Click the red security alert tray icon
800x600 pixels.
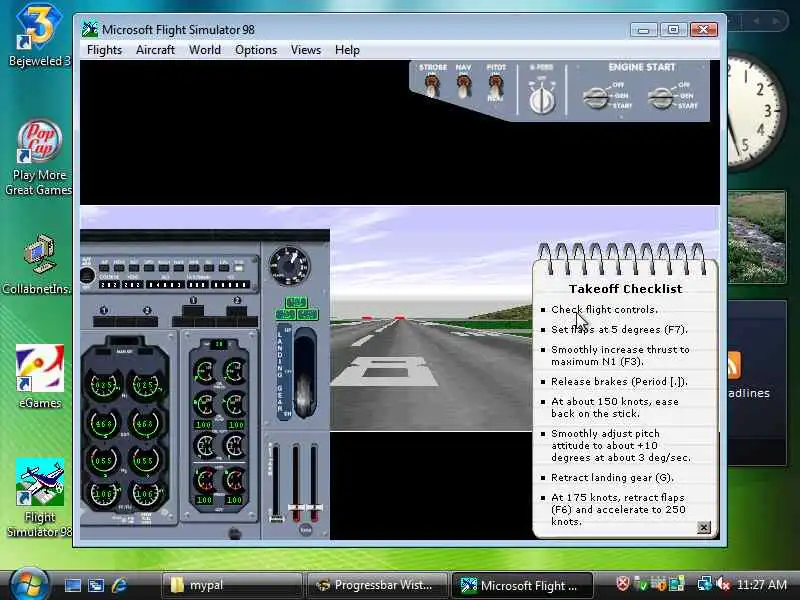coord(622,584)
